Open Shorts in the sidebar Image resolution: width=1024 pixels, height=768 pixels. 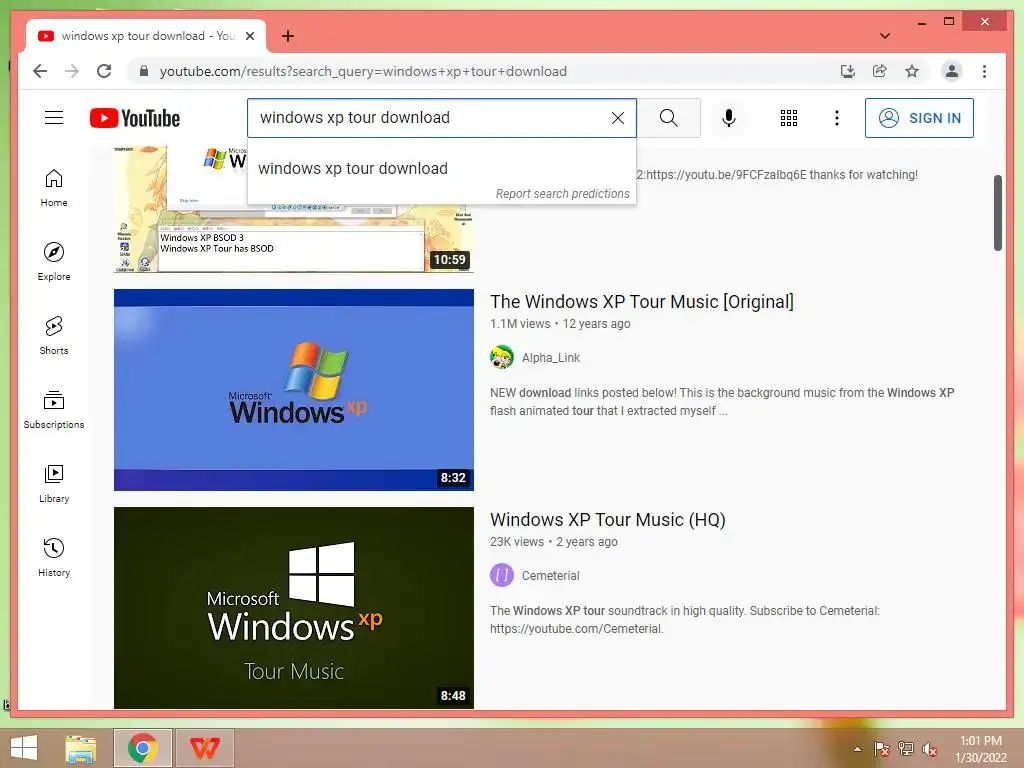[54, 336]
